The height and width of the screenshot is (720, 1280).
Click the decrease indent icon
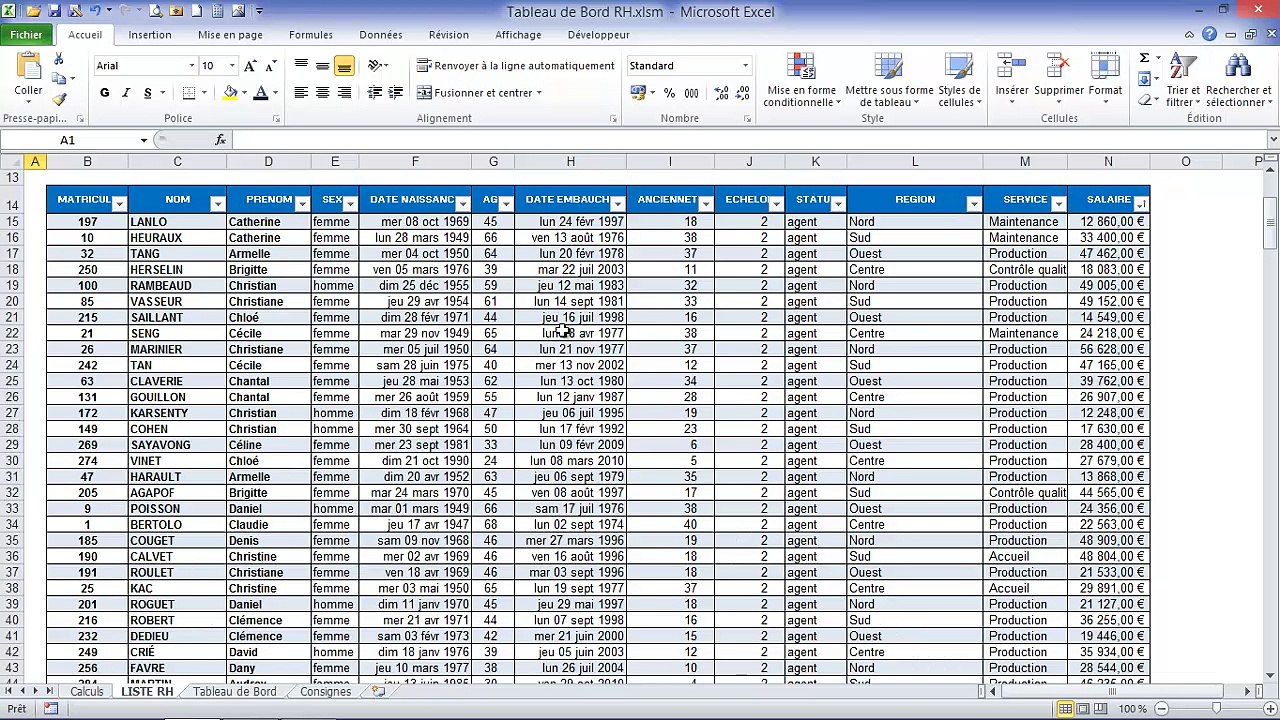(x=375, y=93)
